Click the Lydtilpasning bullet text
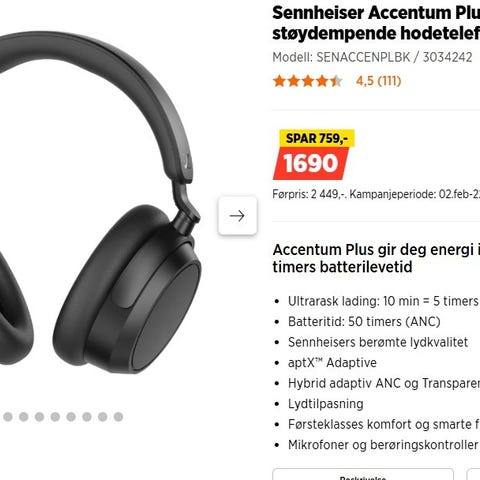This screenshot has height=480, width=480. (x=326, y=404)
